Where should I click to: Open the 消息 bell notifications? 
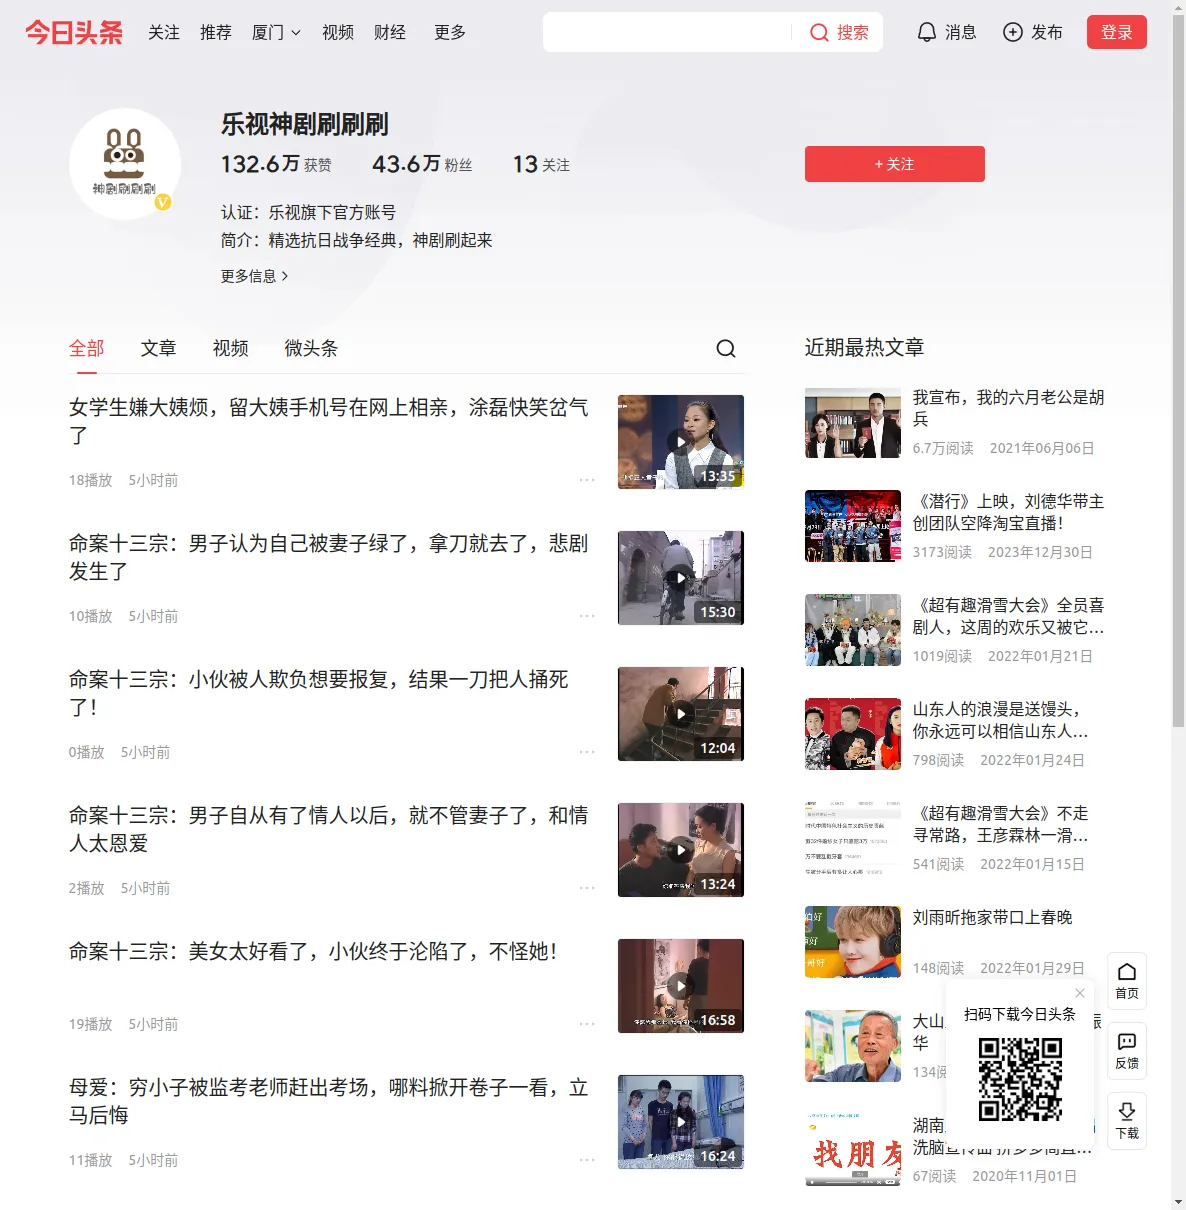click(946, 32)
